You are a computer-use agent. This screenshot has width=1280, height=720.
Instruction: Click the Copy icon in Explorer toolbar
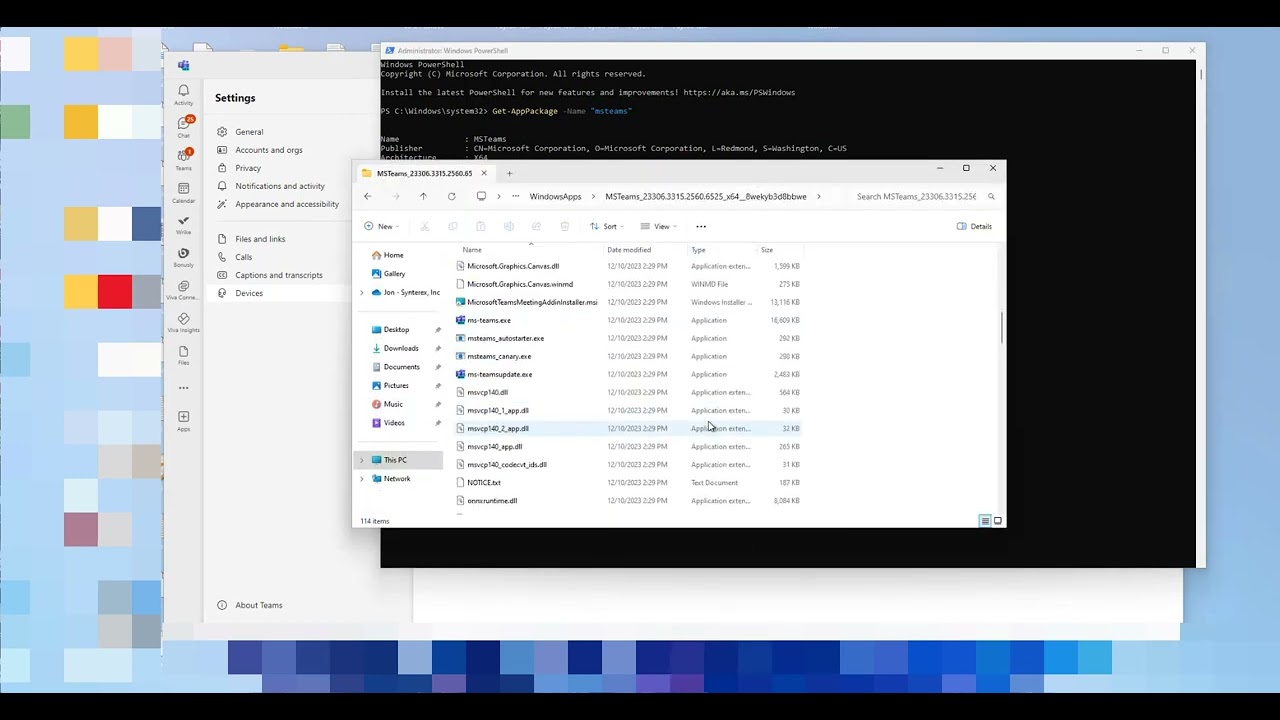tap(453, 226)
